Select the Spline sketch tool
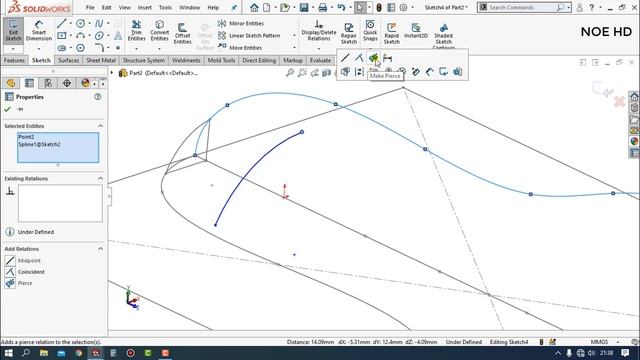640x360 pixels. point(99,24)
